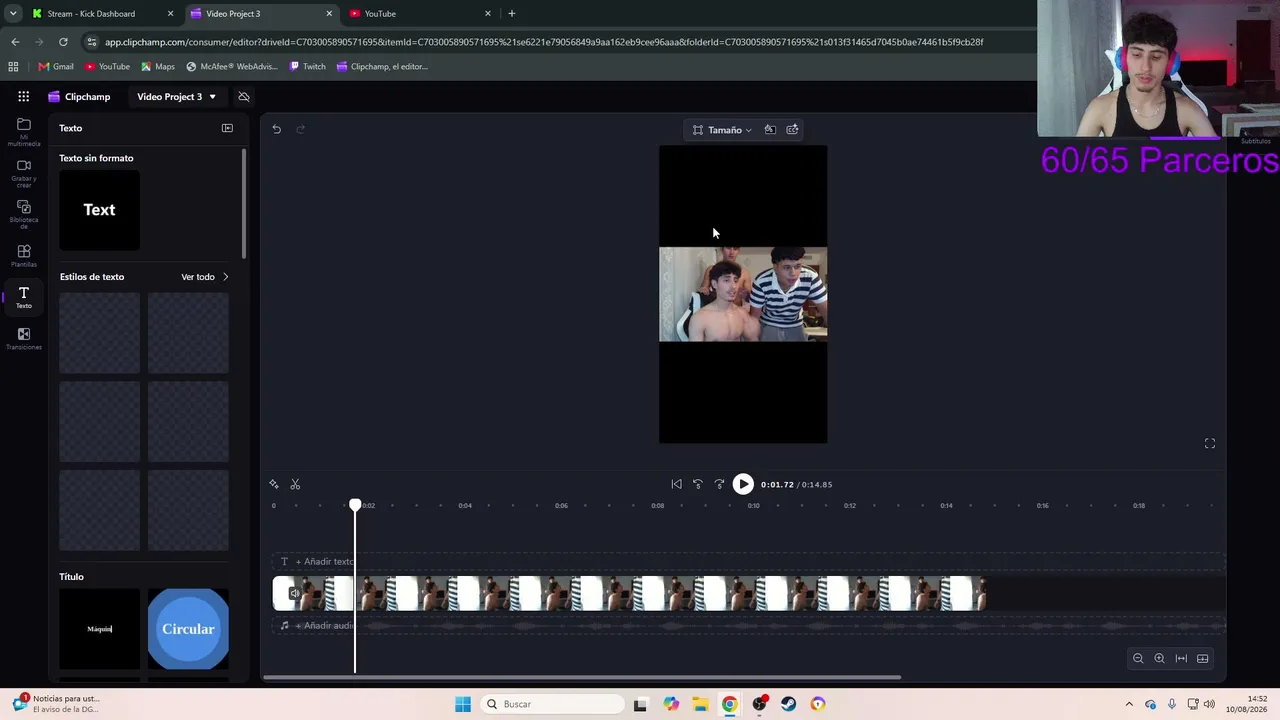Click the Clipchamp logo
The height and width of the screenshot is (720, 1280).
click(79, 97)
